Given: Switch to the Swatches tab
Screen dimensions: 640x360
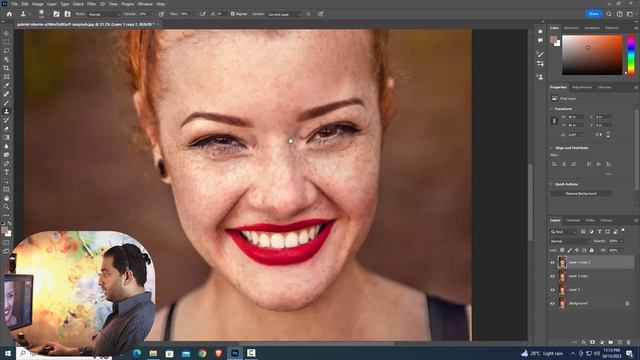Looking at the screenshot, I should point(571,28).
